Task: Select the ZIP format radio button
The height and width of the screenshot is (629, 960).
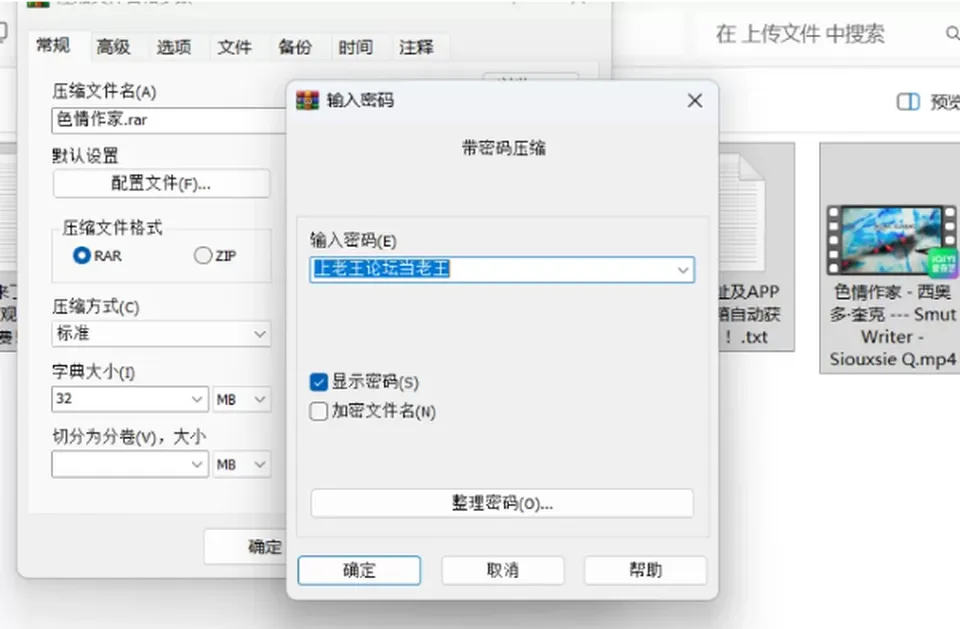Action: click(203, 255)
